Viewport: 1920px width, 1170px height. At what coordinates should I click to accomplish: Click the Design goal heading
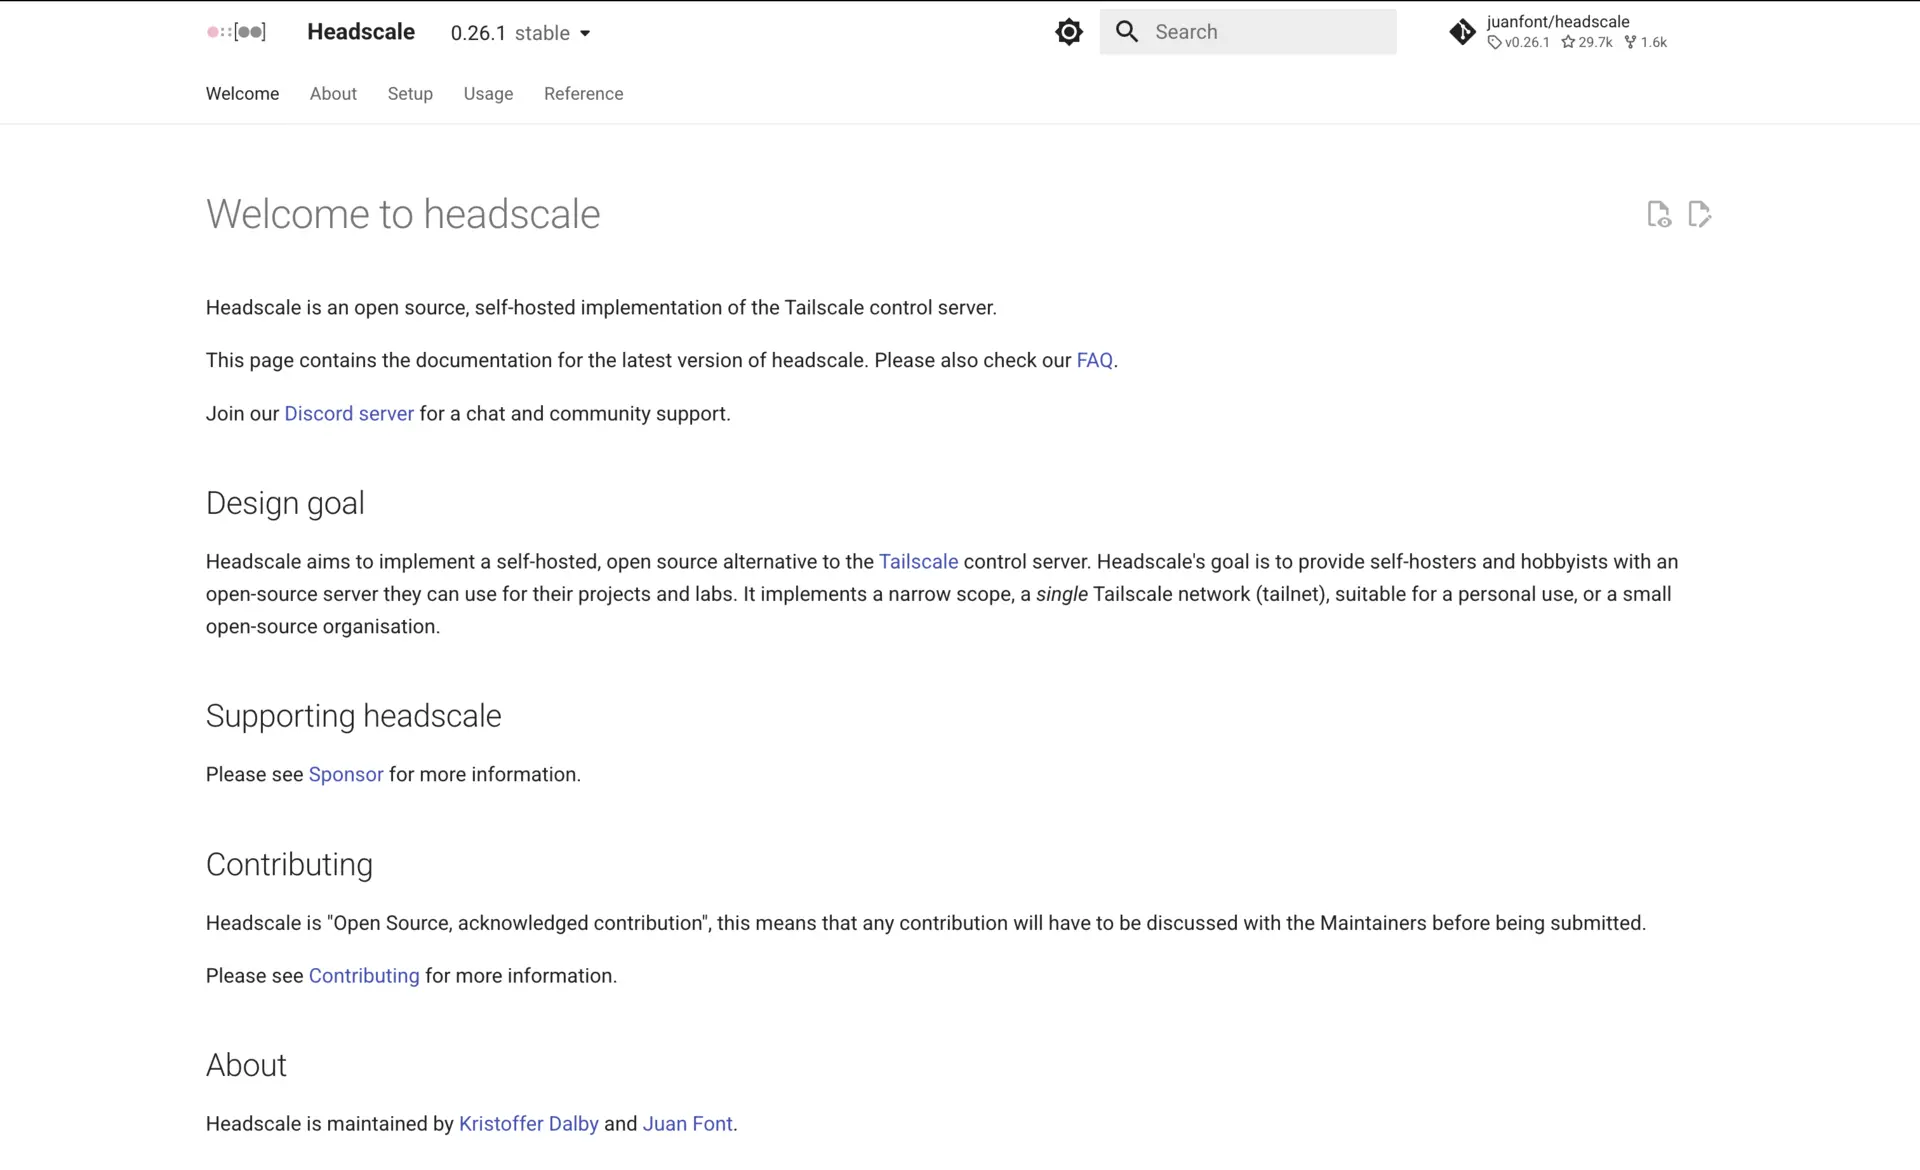pos(285,503)
